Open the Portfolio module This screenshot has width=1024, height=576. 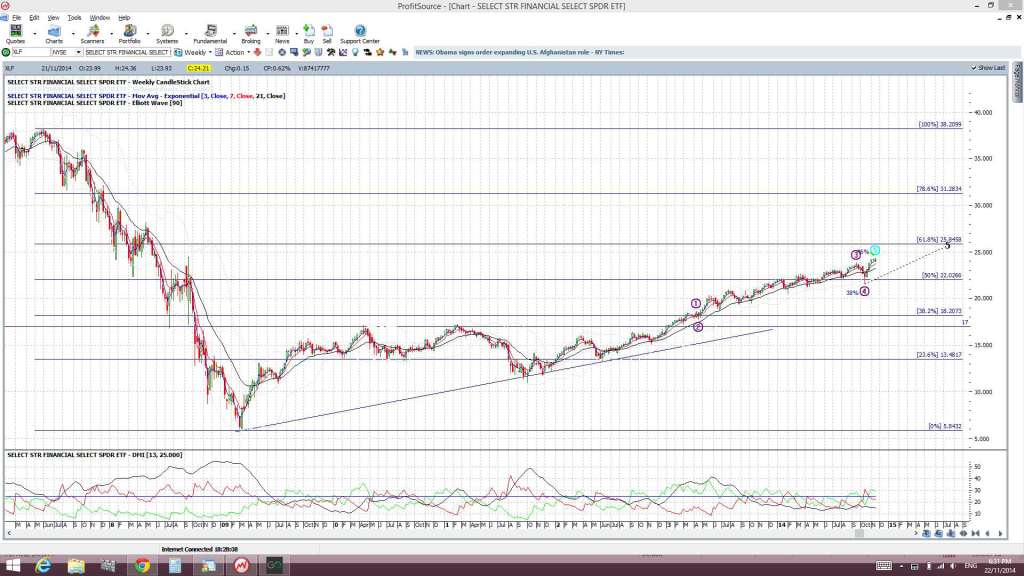(129, 34)
